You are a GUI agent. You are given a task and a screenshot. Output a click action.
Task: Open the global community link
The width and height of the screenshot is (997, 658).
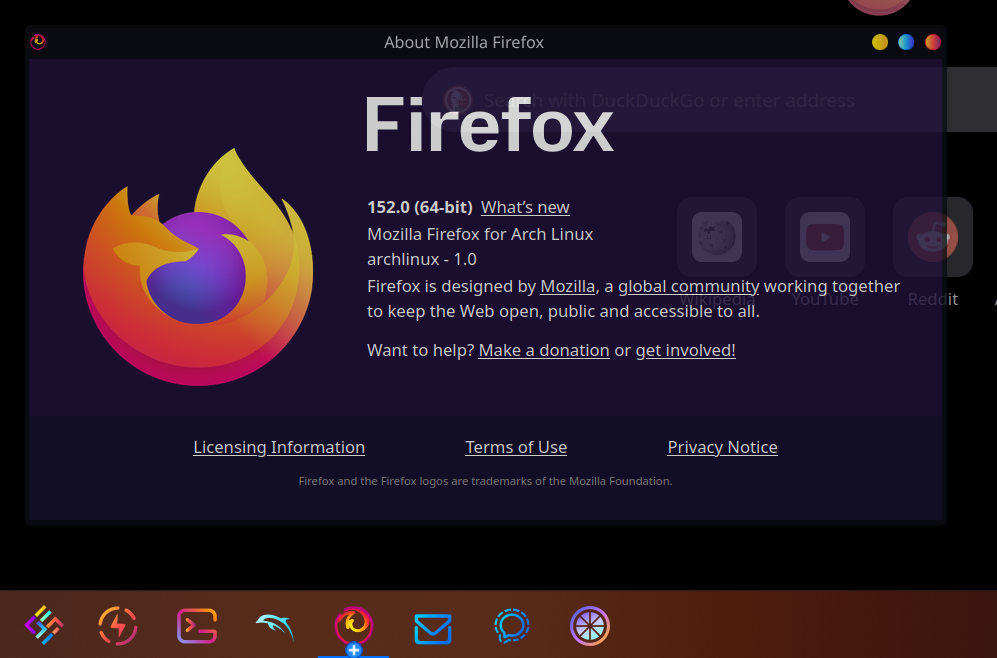point(689,286)
